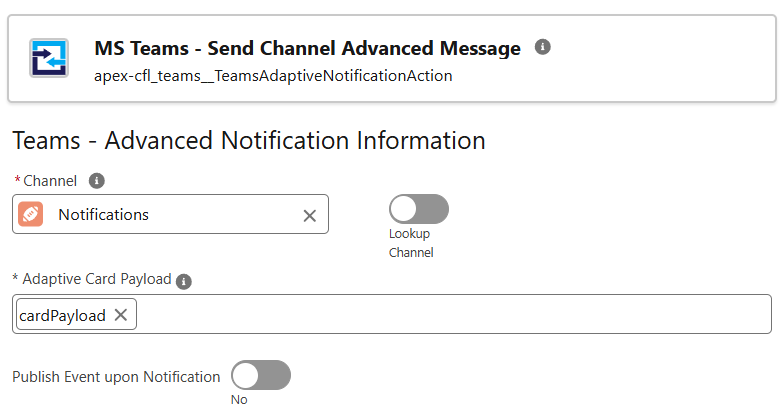Click the info icon next to Send Channel Advanced Message
The width and height of the screenshot is (783, 413).
pyautogui.click(x=542, y=47)
